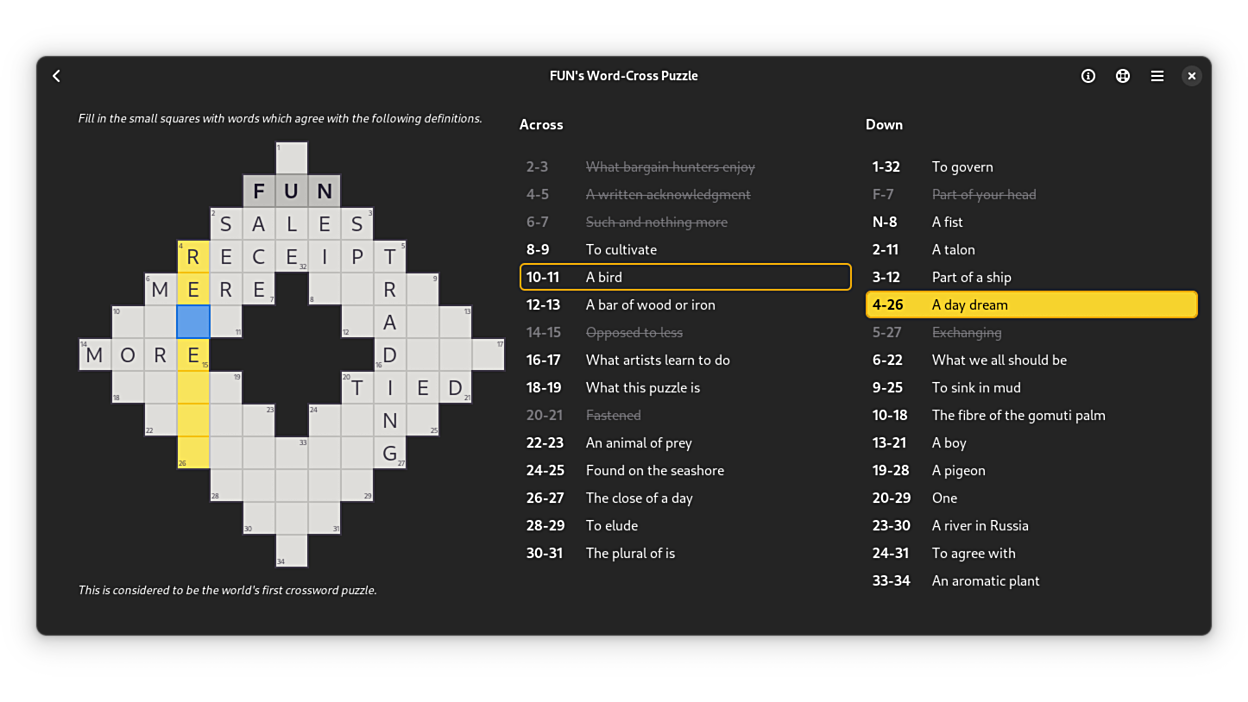
Task: Open the puzzle info icon
Action: [x=1088, y=76]
